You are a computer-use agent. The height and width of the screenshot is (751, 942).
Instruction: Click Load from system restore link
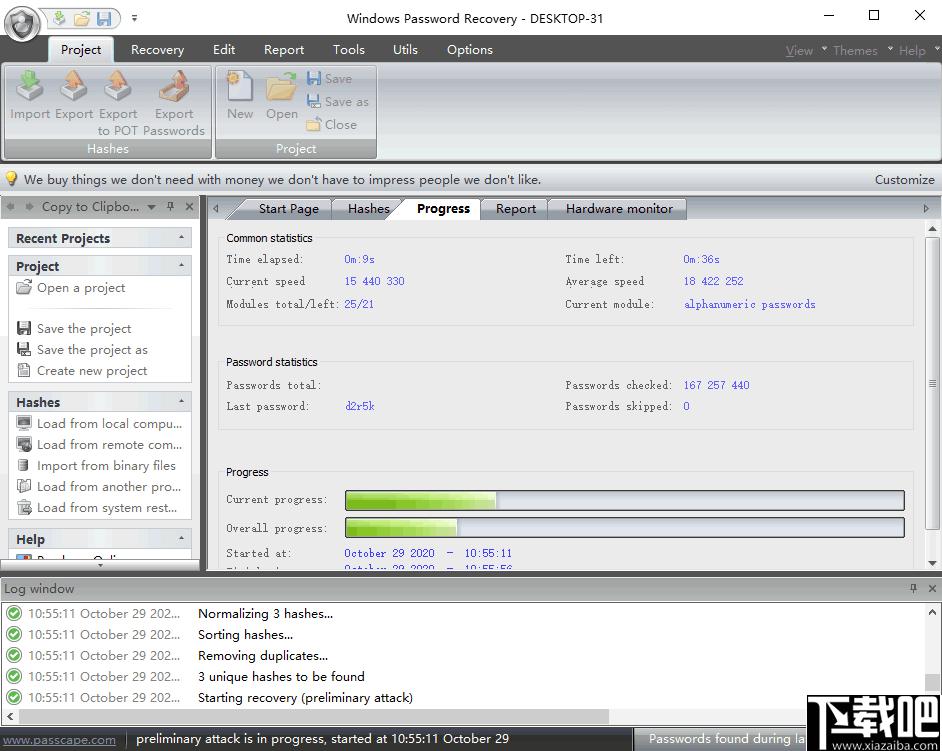[97, 508]
